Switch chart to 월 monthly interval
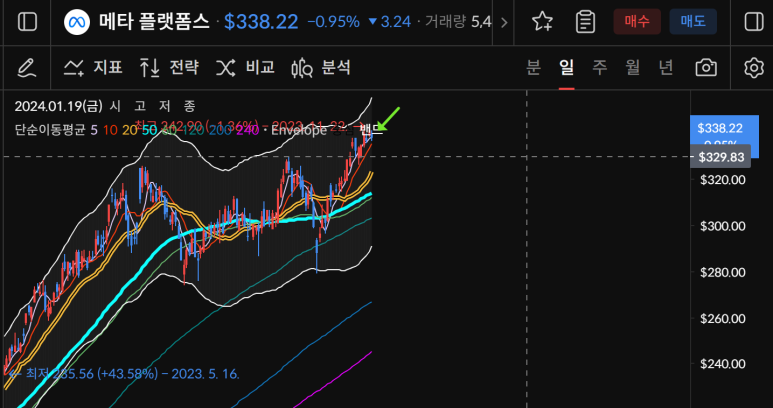773x408 pixels. (632, 68)
